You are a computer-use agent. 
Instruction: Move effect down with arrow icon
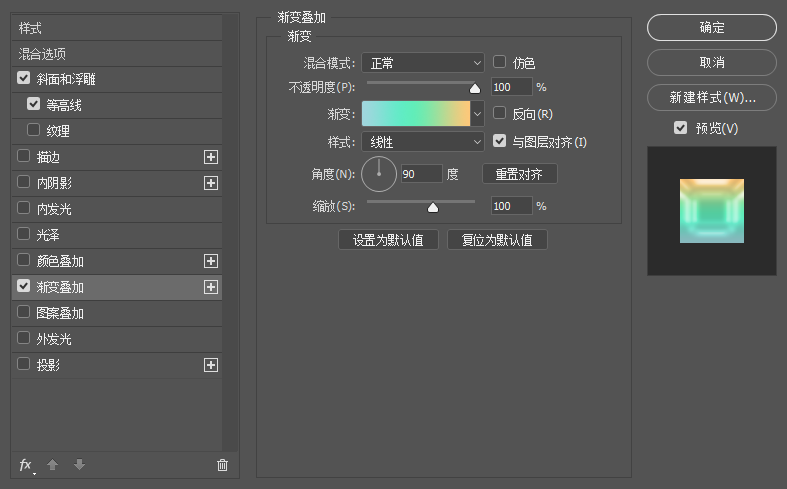click(x=79, y=465)
